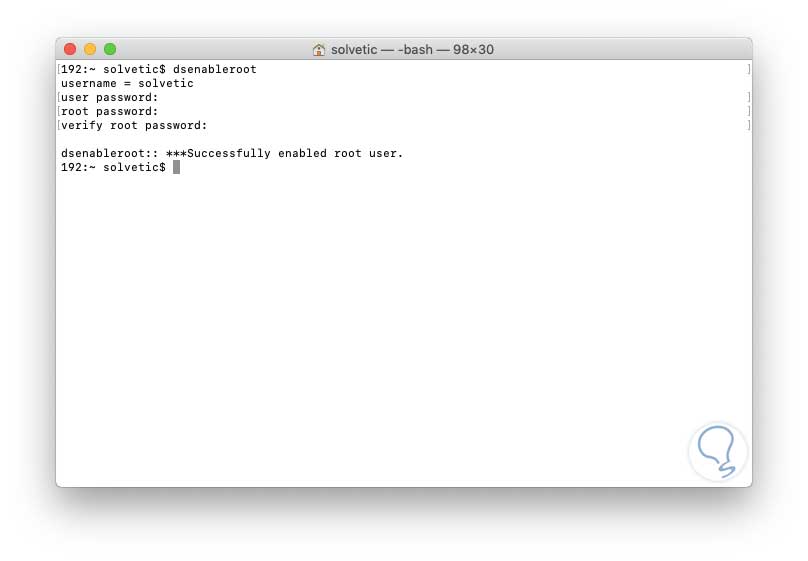Click the final "192:~ solvetic$" prompt text

point(113,167)
